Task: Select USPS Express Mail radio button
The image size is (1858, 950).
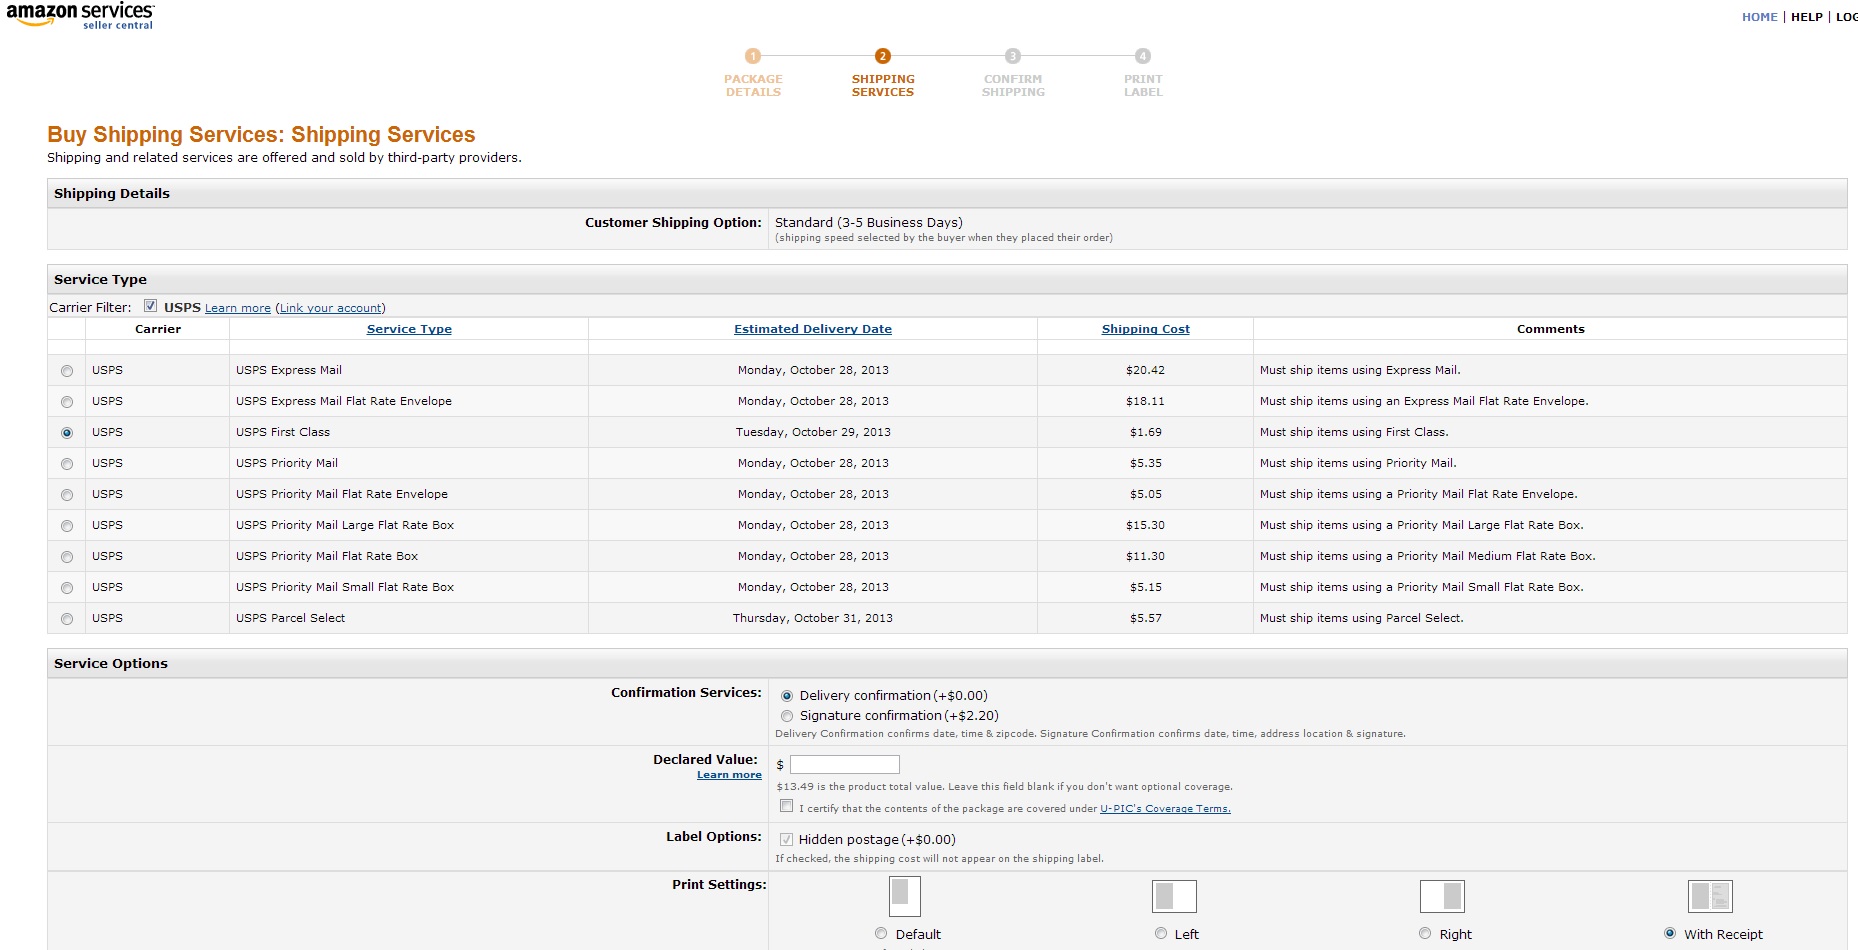Action: 67,371
